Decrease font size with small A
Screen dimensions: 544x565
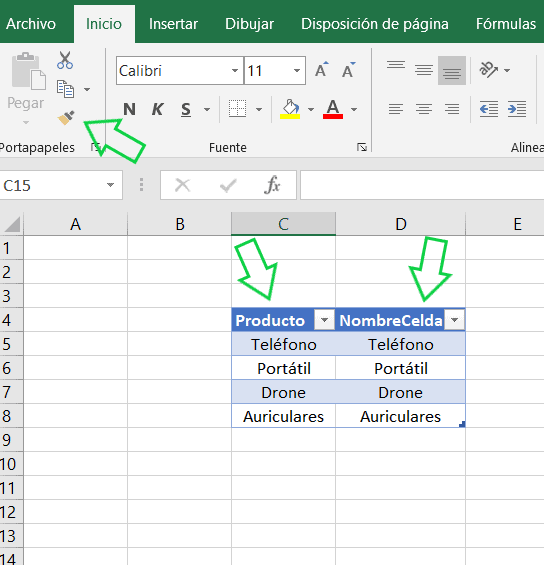(348, 70)
